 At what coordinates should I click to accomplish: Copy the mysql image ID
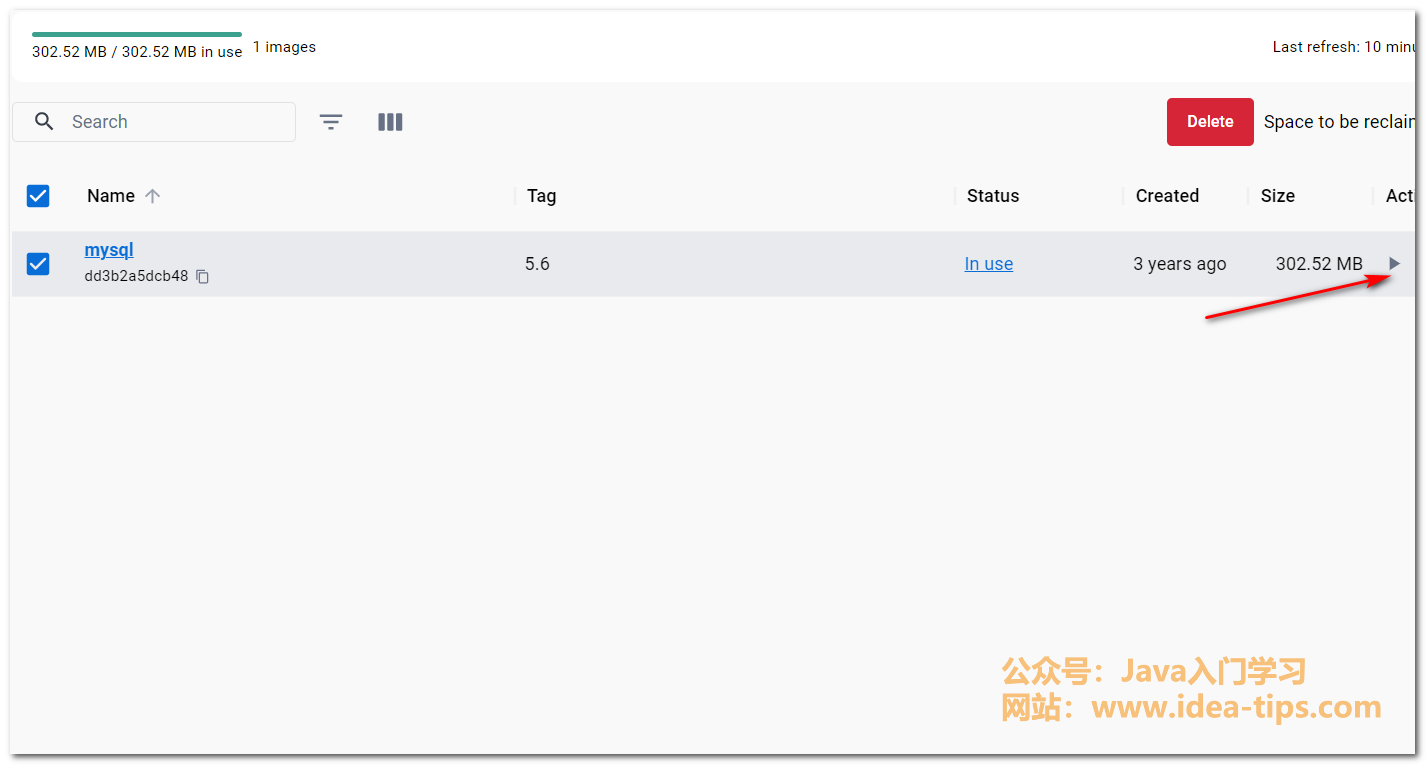click(203, 277)
